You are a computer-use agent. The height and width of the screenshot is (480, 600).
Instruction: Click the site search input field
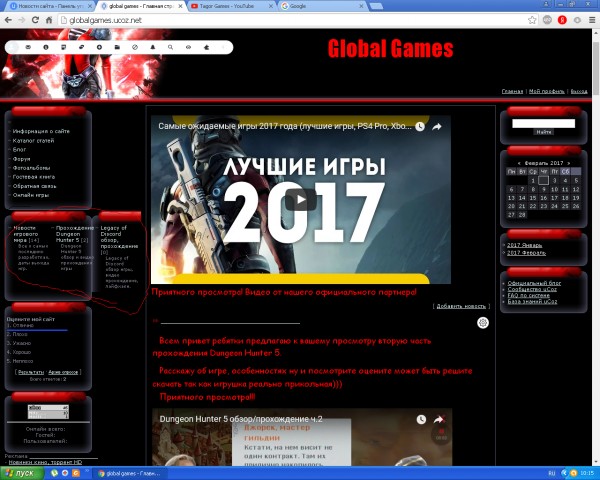[x=543, y=123]
